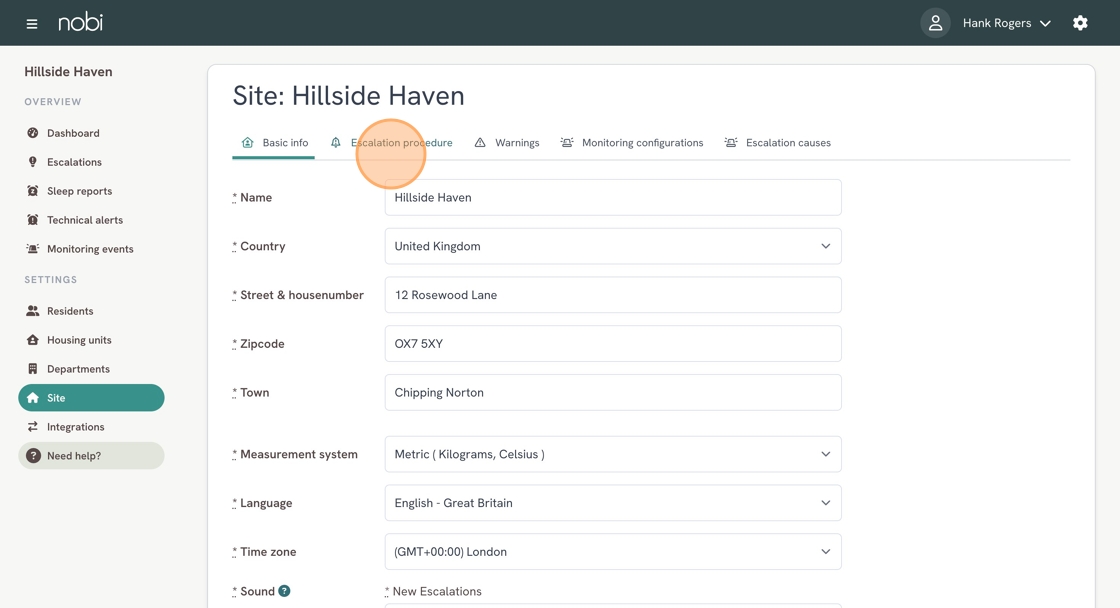
Task: Go to Sleep reports in sidebar
Action: point(79,191)
